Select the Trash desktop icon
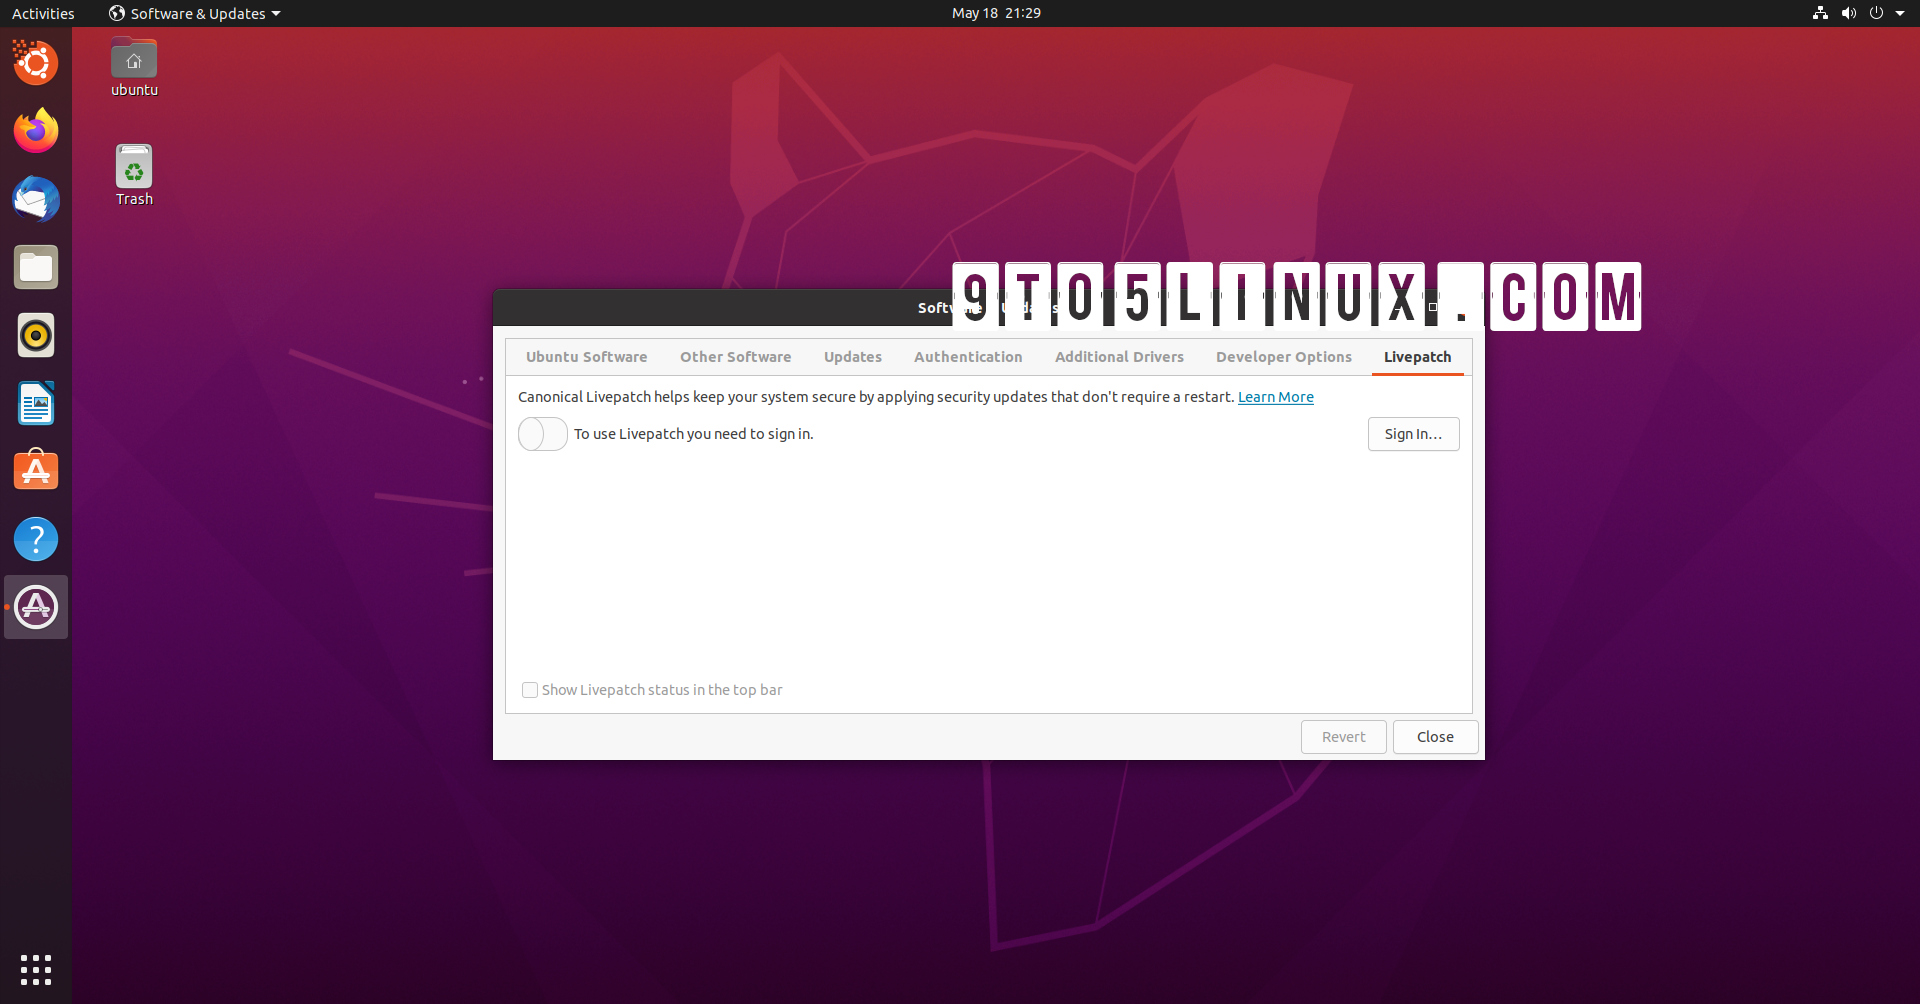Viewport: 1920px width, 1004px height. (134, 176)
